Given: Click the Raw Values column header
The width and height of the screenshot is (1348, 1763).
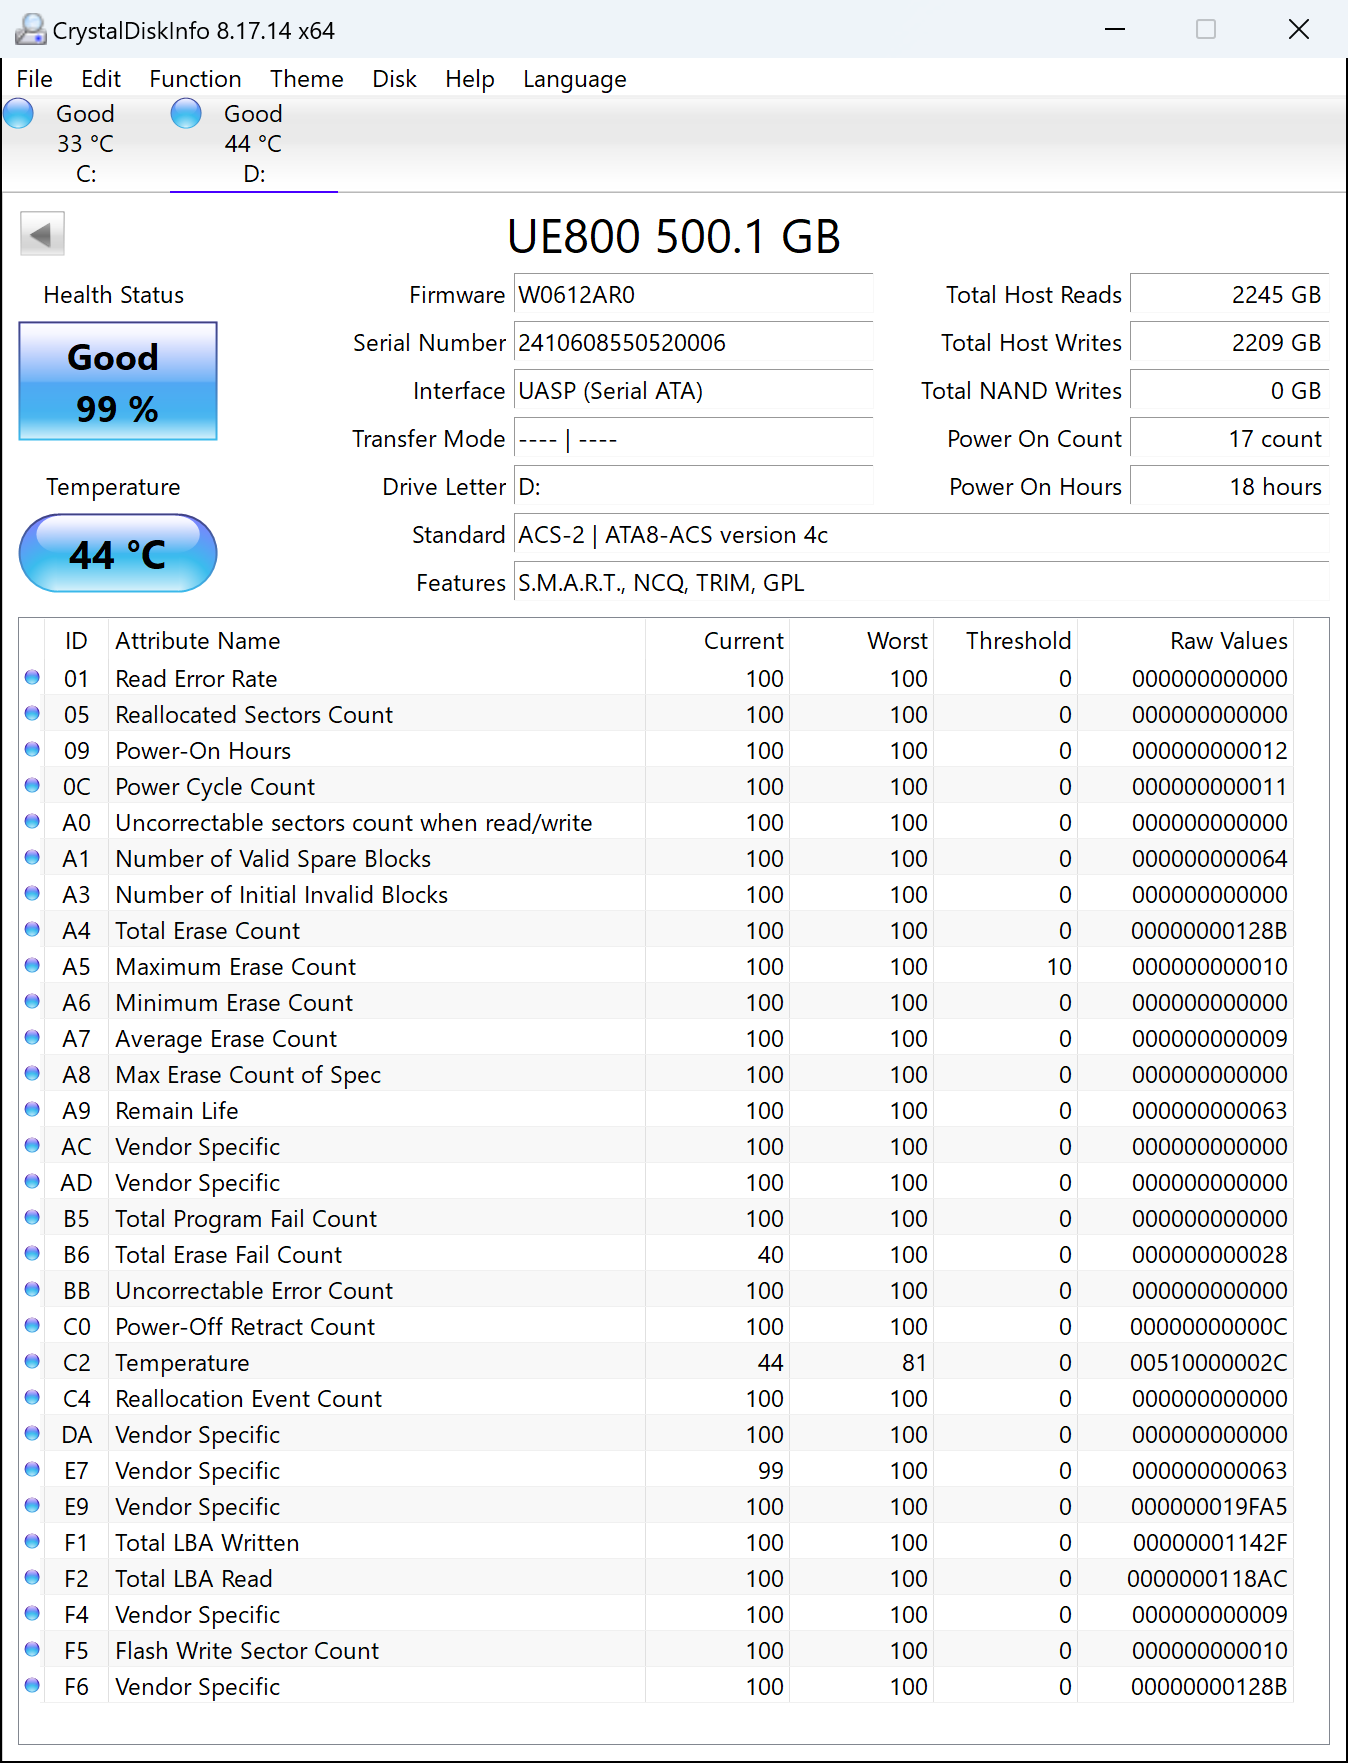Looking at the screenshot, I should tap(1185, 641).
